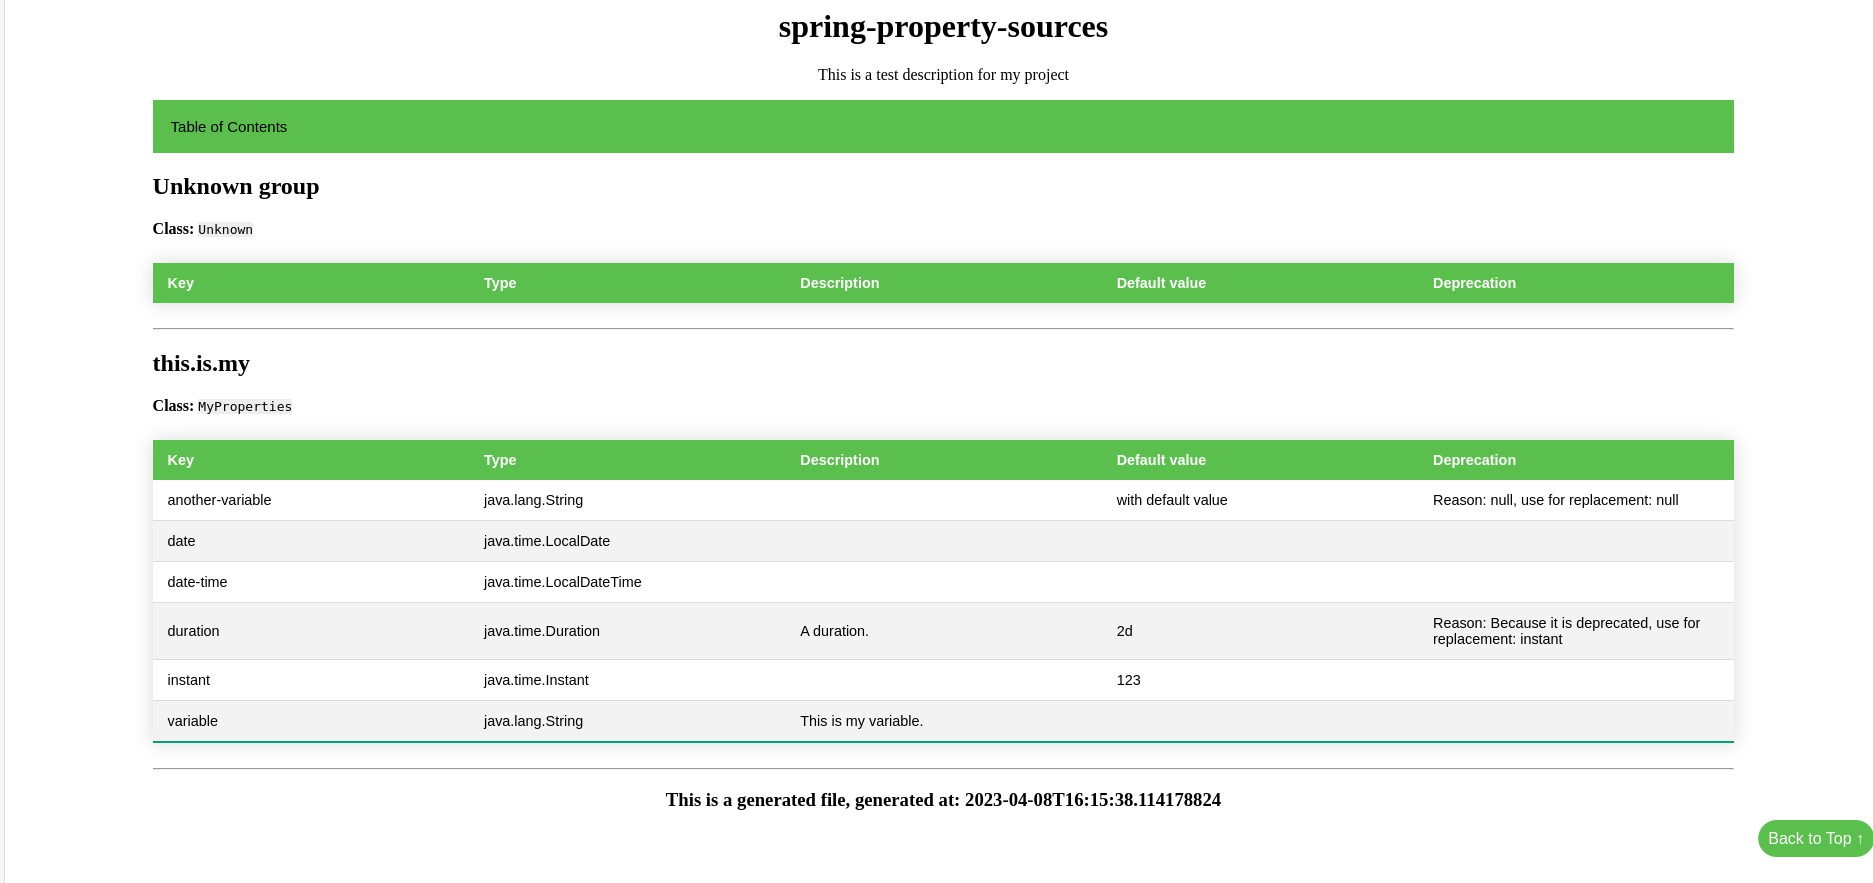Image resolution: width=1873 pixels, height=883 pixels.
Task: Click Key header in Unknown group table
Action: 181,283
